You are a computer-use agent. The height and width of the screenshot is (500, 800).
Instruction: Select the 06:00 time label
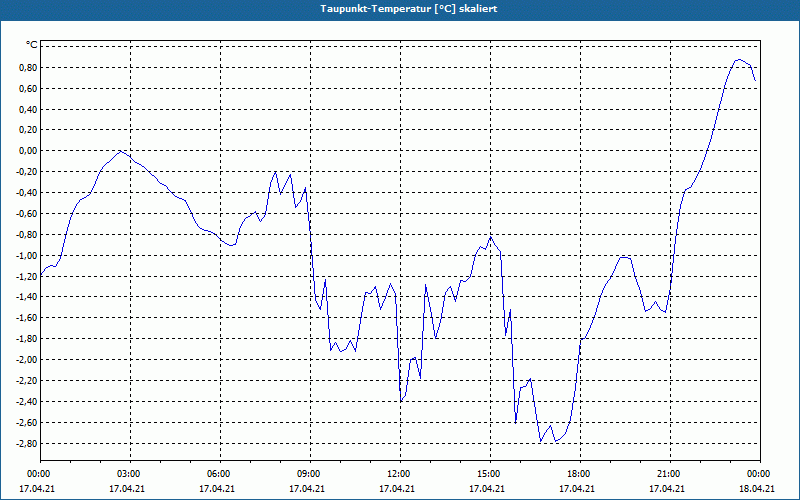[x=220, y=474]
